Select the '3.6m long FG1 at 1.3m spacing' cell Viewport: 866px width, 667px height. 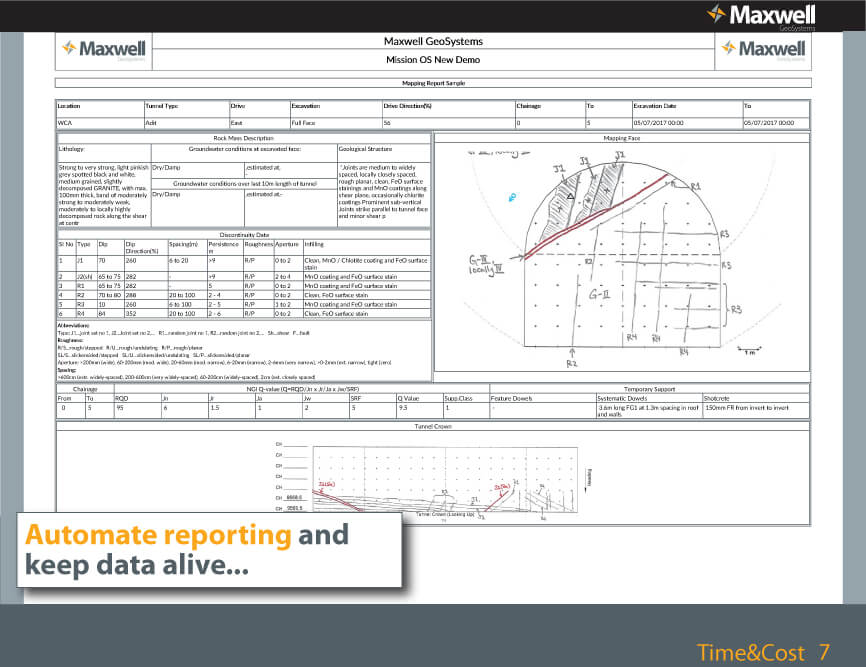click(649, 411)
